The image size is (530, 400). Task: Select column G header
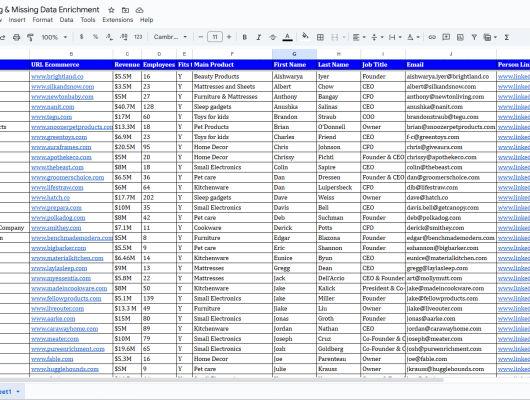(x=294, y=54)
